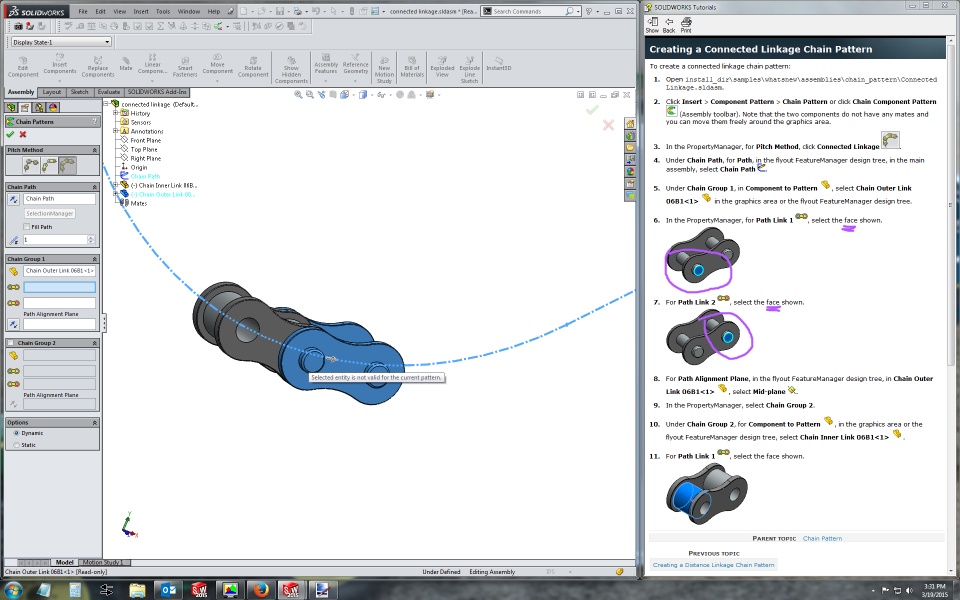
Task: Click the Search Commands box
Action: pos(528,11)
